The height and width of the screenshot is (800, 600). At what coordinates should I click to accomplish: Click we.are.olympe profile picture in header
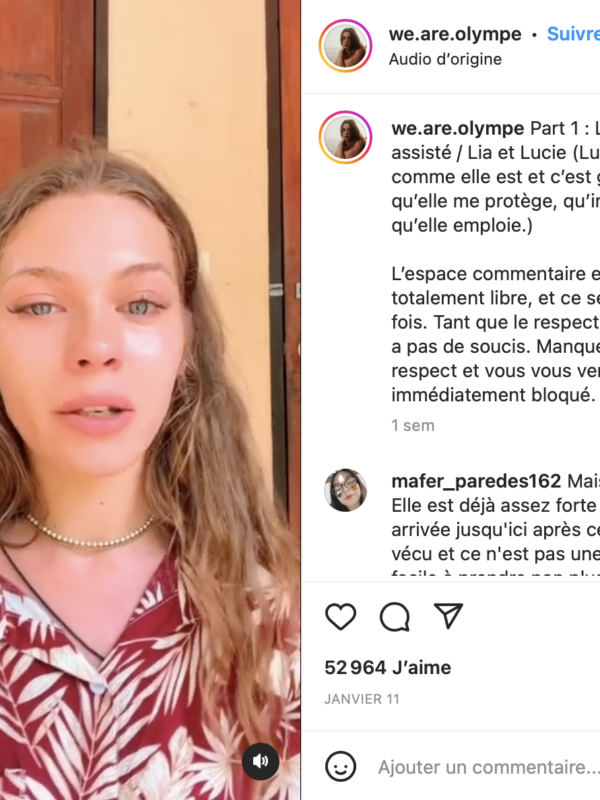pyautogui.click(x=345, y=46)
